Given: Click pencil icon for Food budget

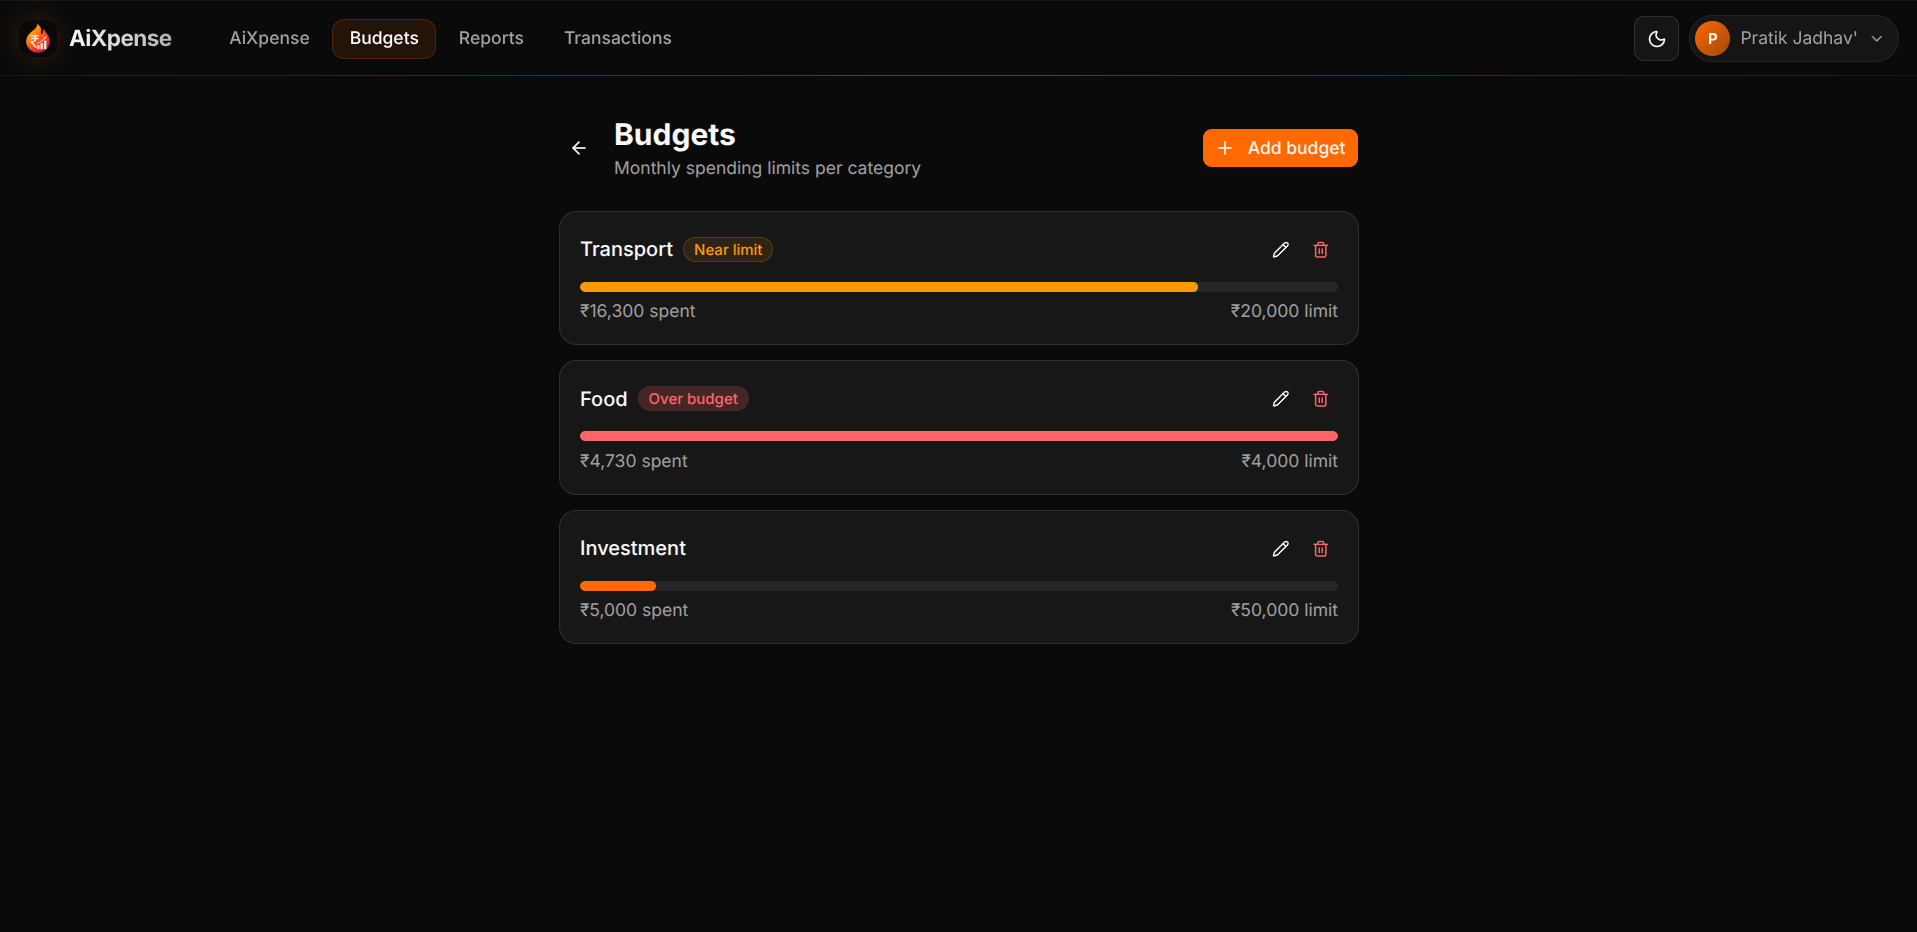Looking at the screenshot, I should point(1280,399).
